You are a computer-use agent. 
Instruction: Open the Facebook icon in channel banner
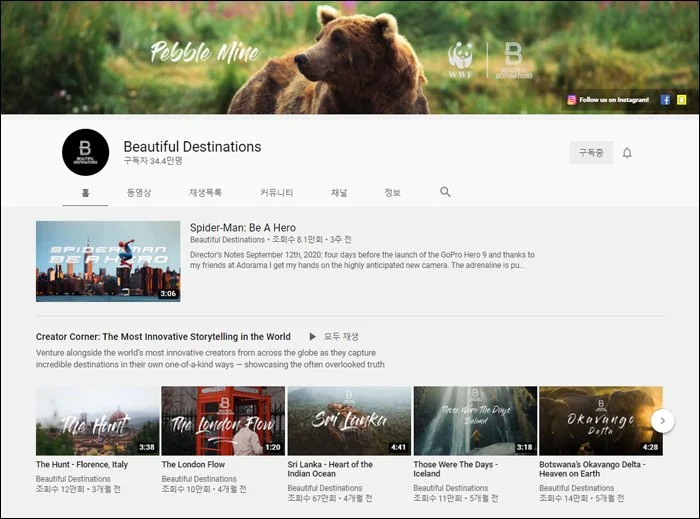[x=665, y=100]
